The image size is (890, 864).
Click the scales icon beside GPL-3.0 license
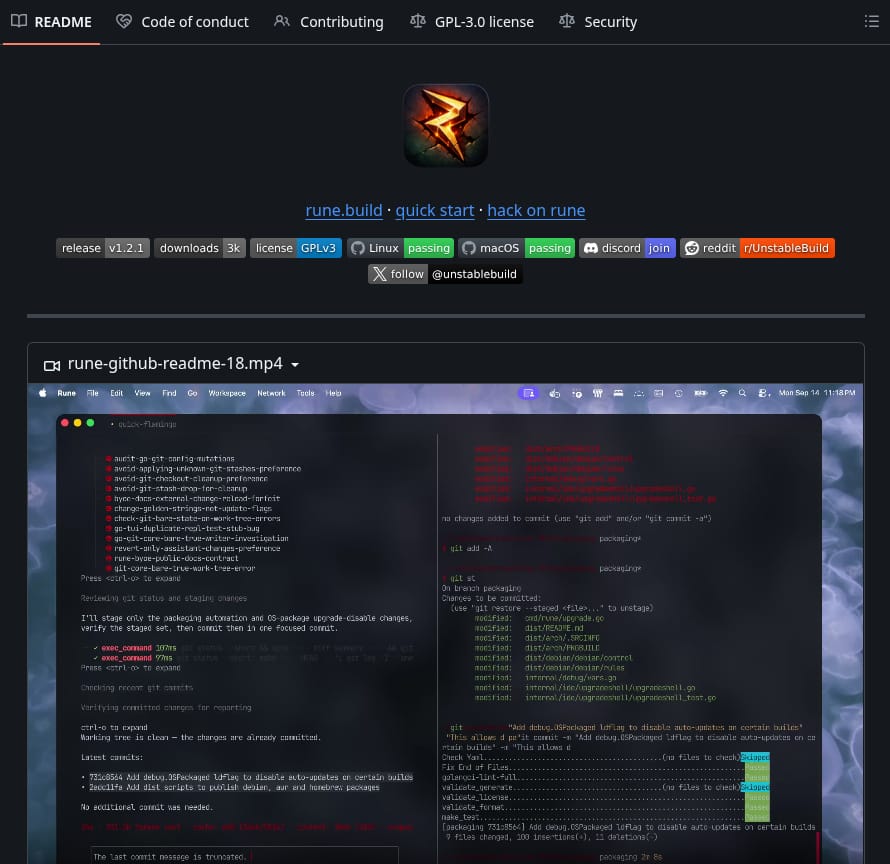click(418, 21)
